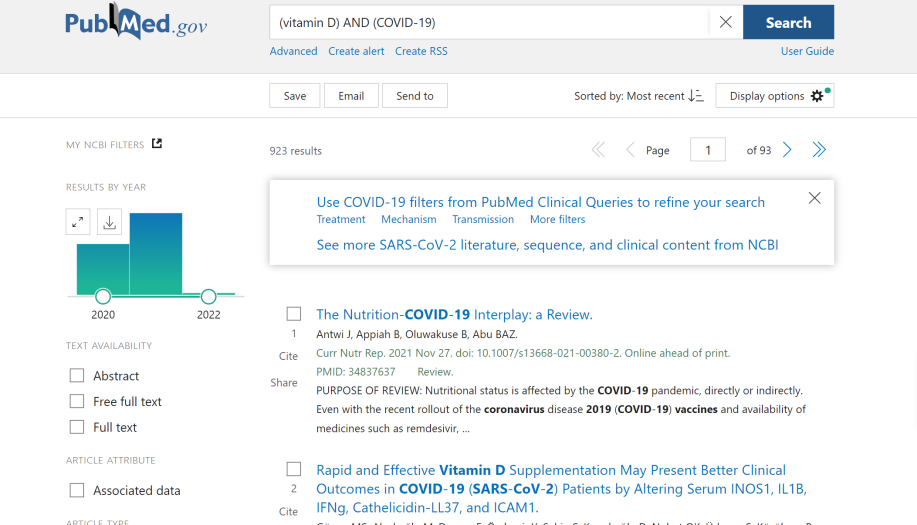Screen dimensions: 917x525
Task: Clear the search query with the X icon
Action: pyautogui.click(x=725, y=22)
